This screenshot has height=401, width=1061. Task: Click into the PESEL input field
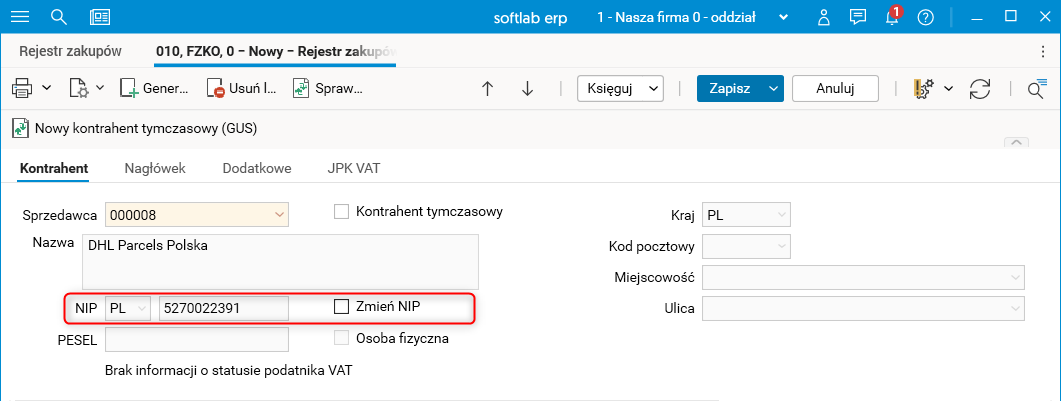point(196,339)
